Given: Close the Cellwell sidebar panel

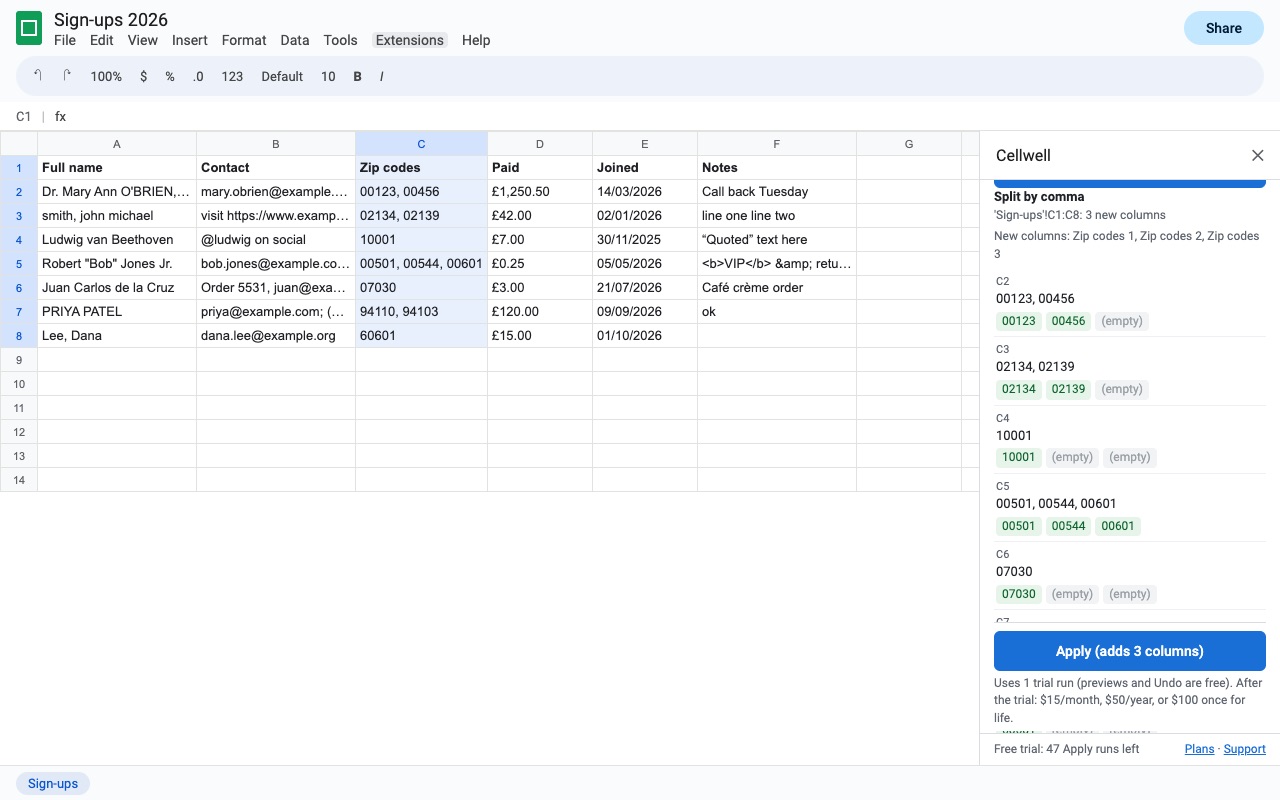Looking at the screenshot, I should (x=1258, y=155).
